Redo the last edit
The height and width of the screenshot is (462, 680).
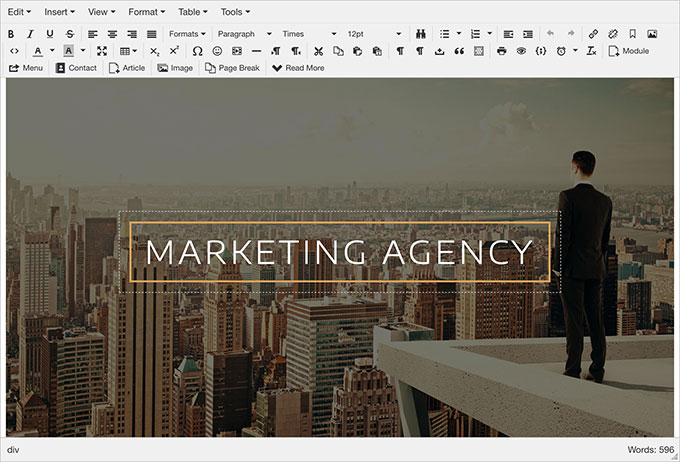point(571,34)
